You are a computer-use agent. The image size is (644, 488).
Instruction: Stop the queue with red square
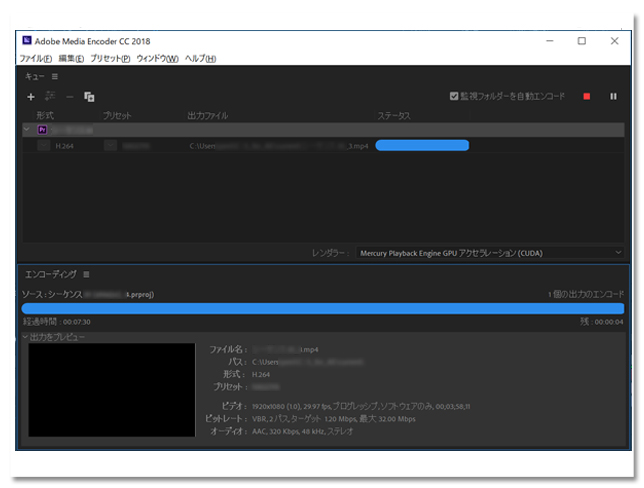[586, 96]
